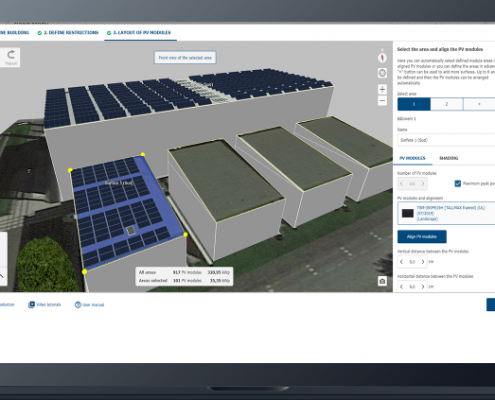This screenshot has width=495, height=400.
Task: Open the Video tutorials link
Action: (x=44, y=305)
